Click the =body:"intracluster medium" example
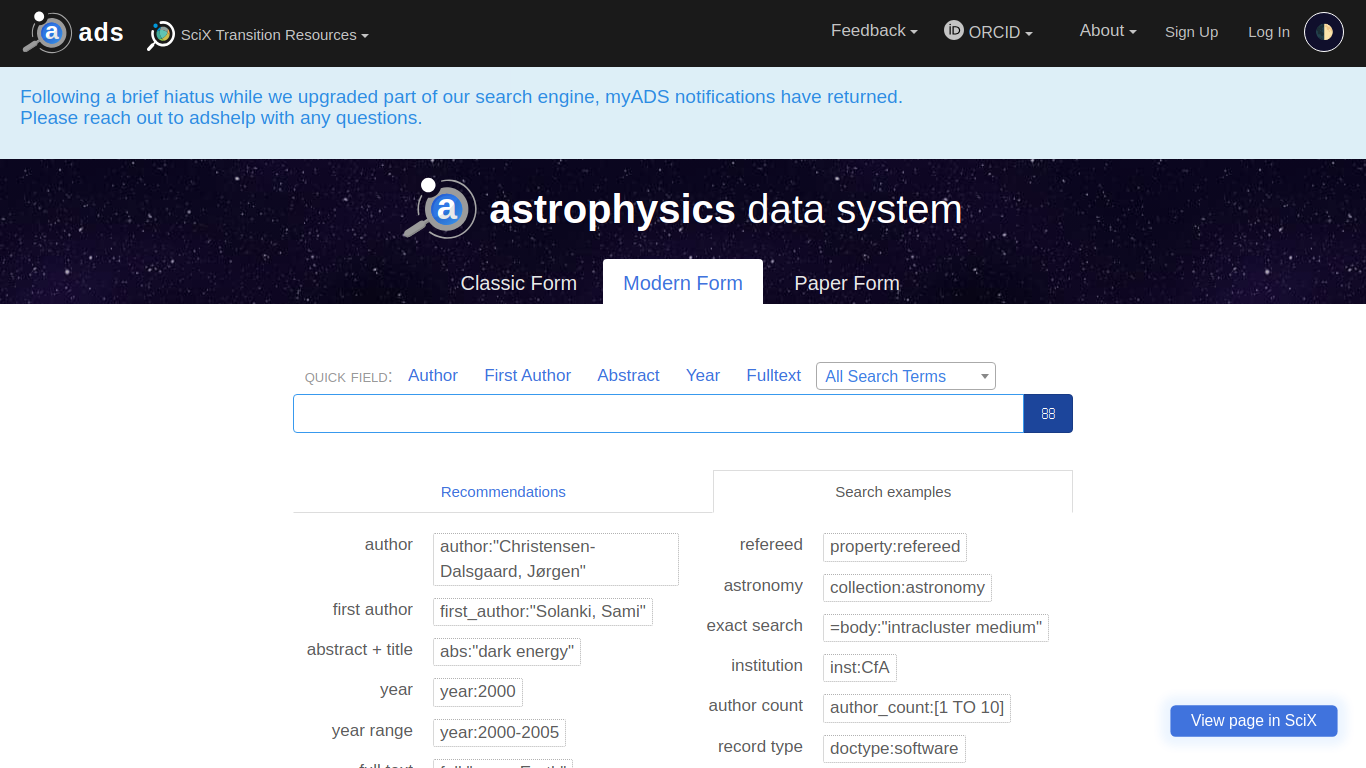The image size is (1366, 768). [x=936, y=628]
